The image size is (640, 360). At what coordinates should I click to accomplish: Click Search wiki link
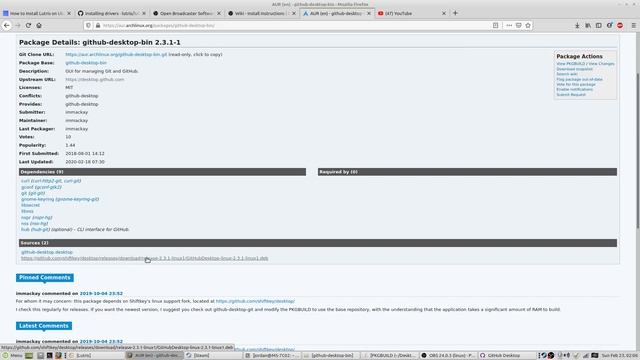coord(567,74)
